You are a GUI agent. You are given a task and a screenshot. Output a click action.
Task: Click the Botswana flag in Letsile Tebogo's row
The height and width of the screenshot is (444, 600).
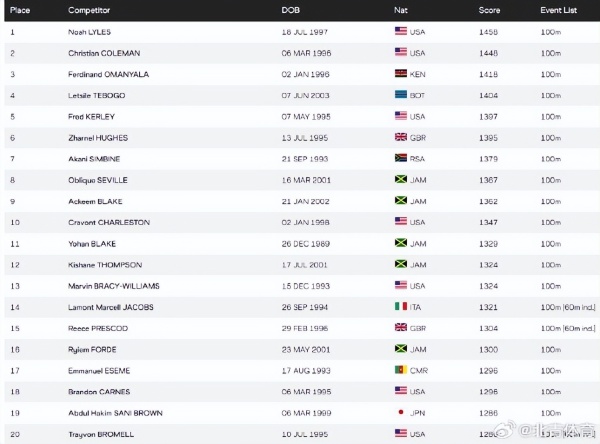pyautogui.click(x=401, y=95)
